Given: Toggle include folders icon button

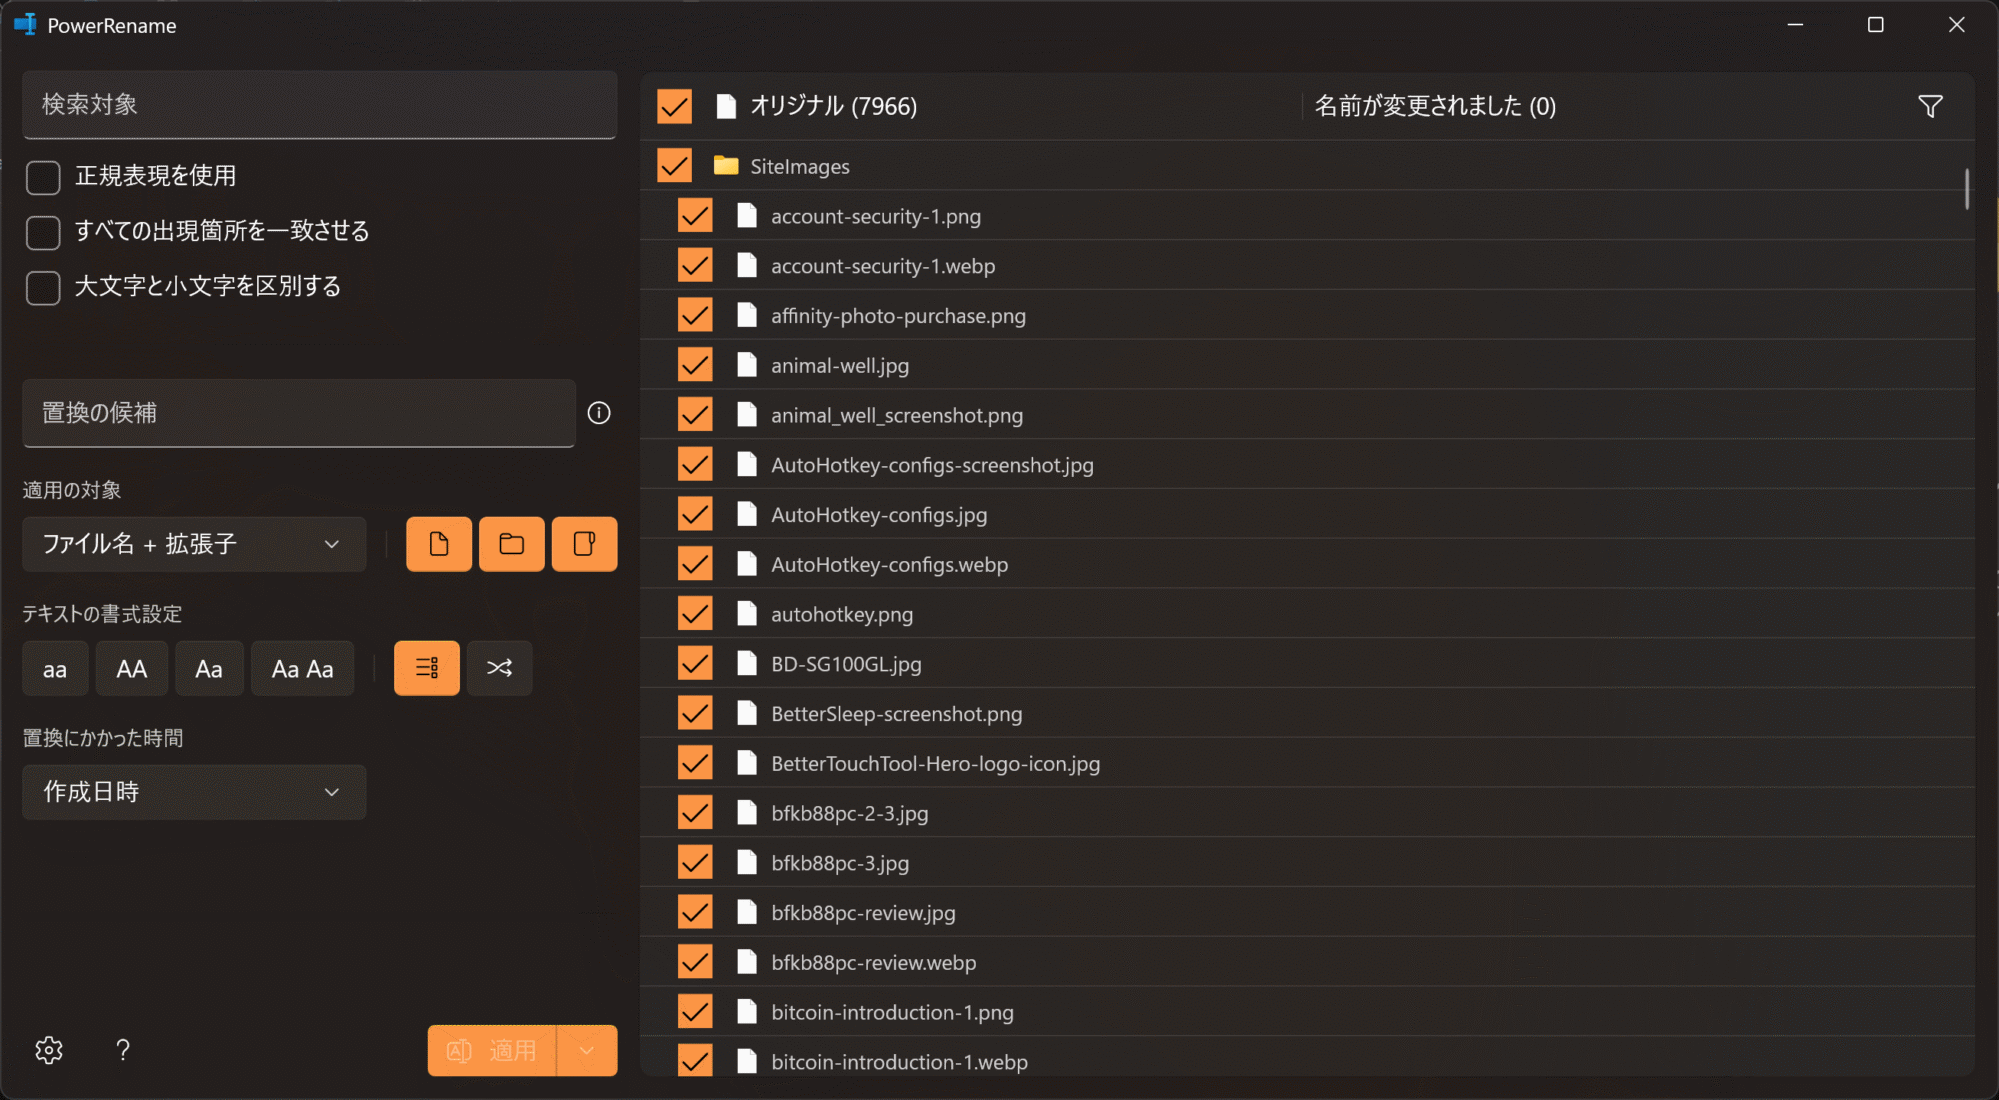Looking at the screenshot, I should click(511, 544).
